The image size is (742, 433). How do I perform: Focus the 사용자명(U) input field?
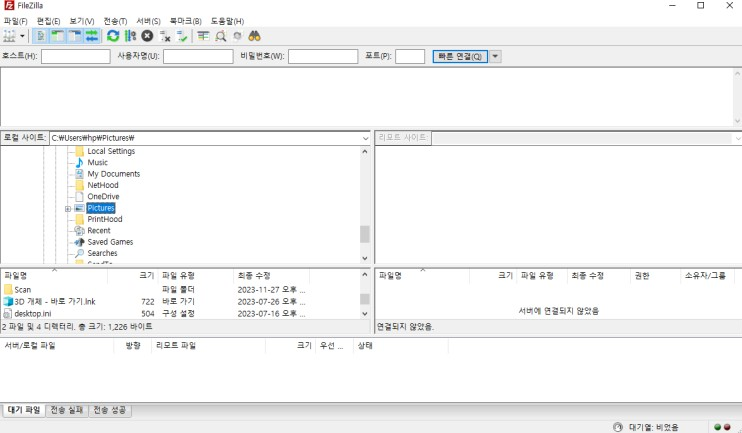click(198, 56)
